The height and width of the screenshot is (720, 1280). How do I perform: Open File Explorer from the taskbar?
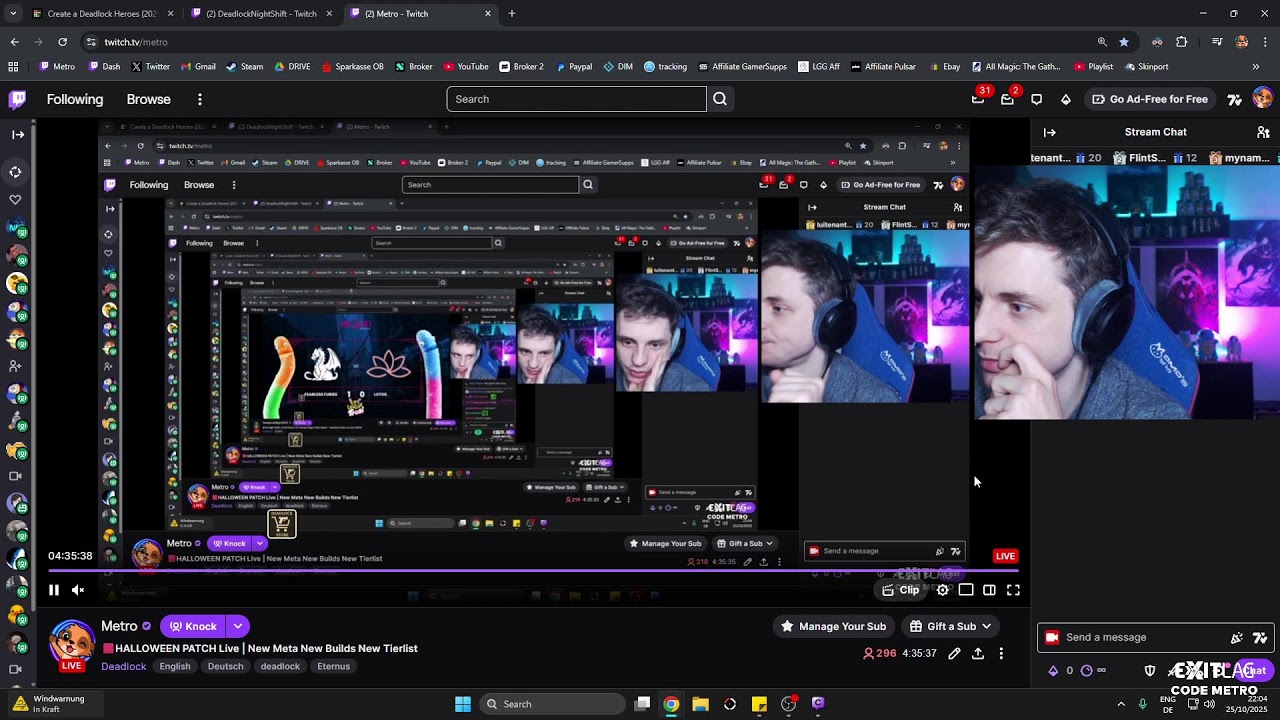[700, 704]
